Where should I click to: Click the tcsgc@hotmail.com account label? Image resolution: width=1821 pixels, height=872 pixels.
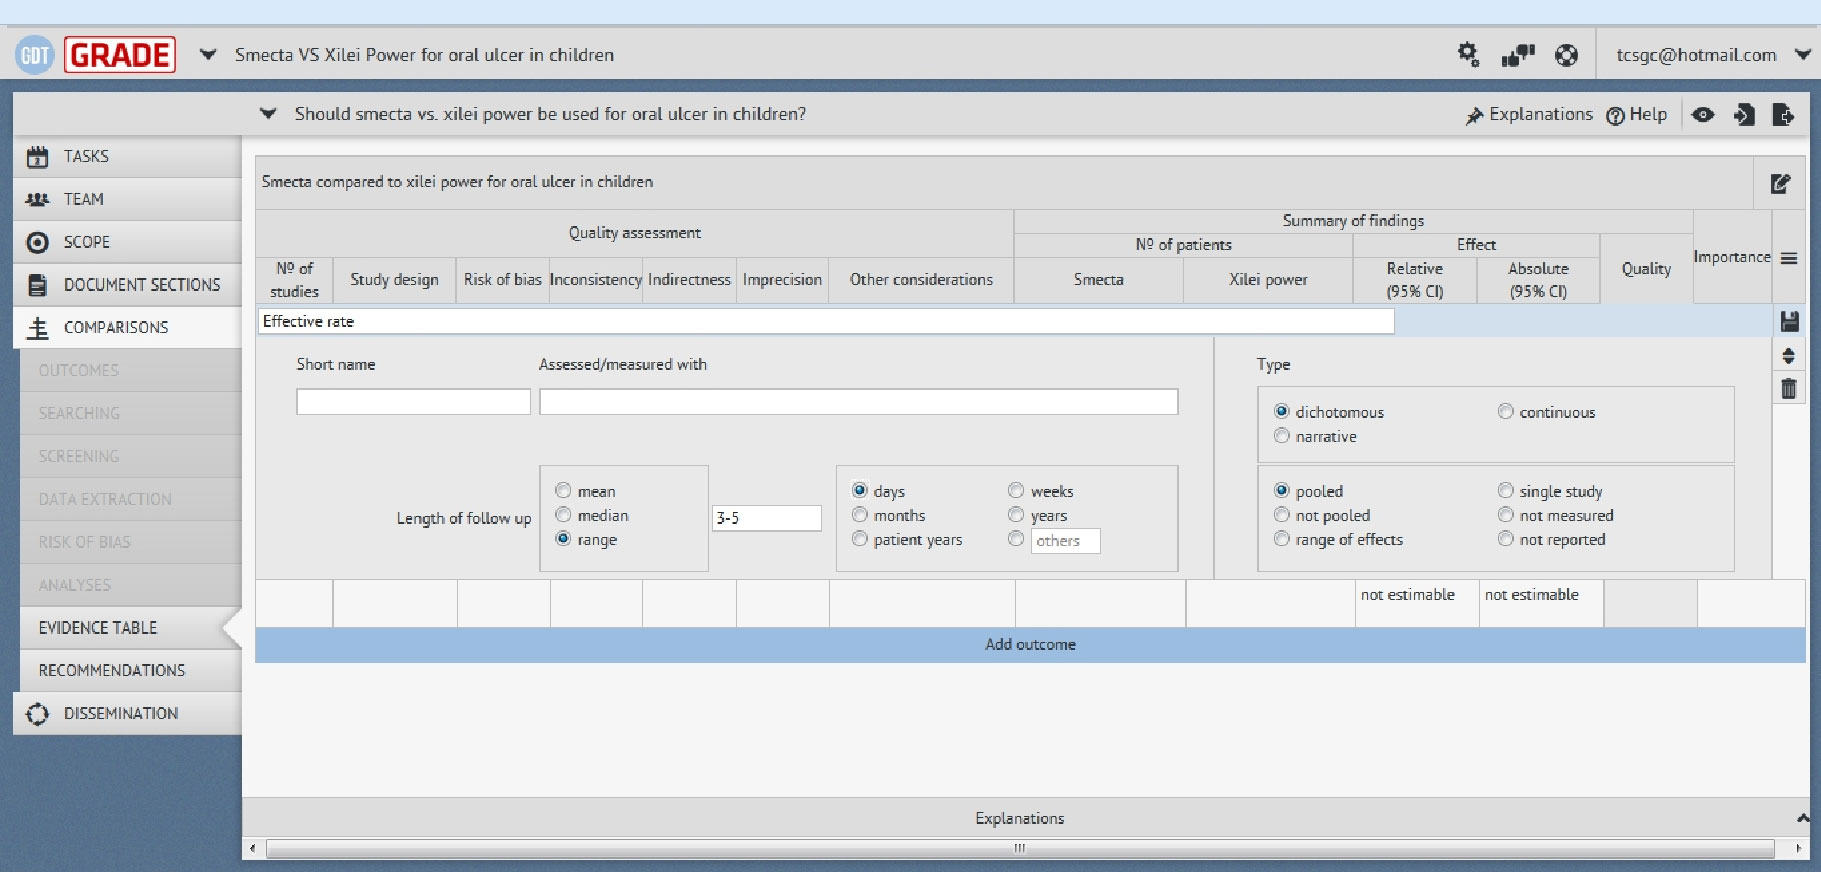coord(1696,55)
